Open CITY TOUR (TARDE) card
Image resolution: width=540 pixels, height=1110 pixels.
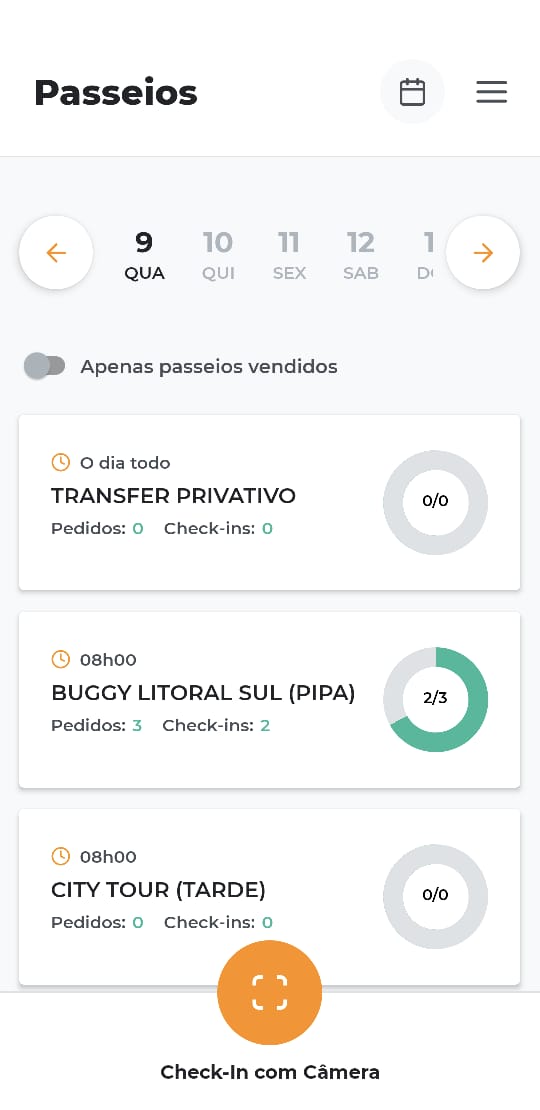[x=270, y=896]
